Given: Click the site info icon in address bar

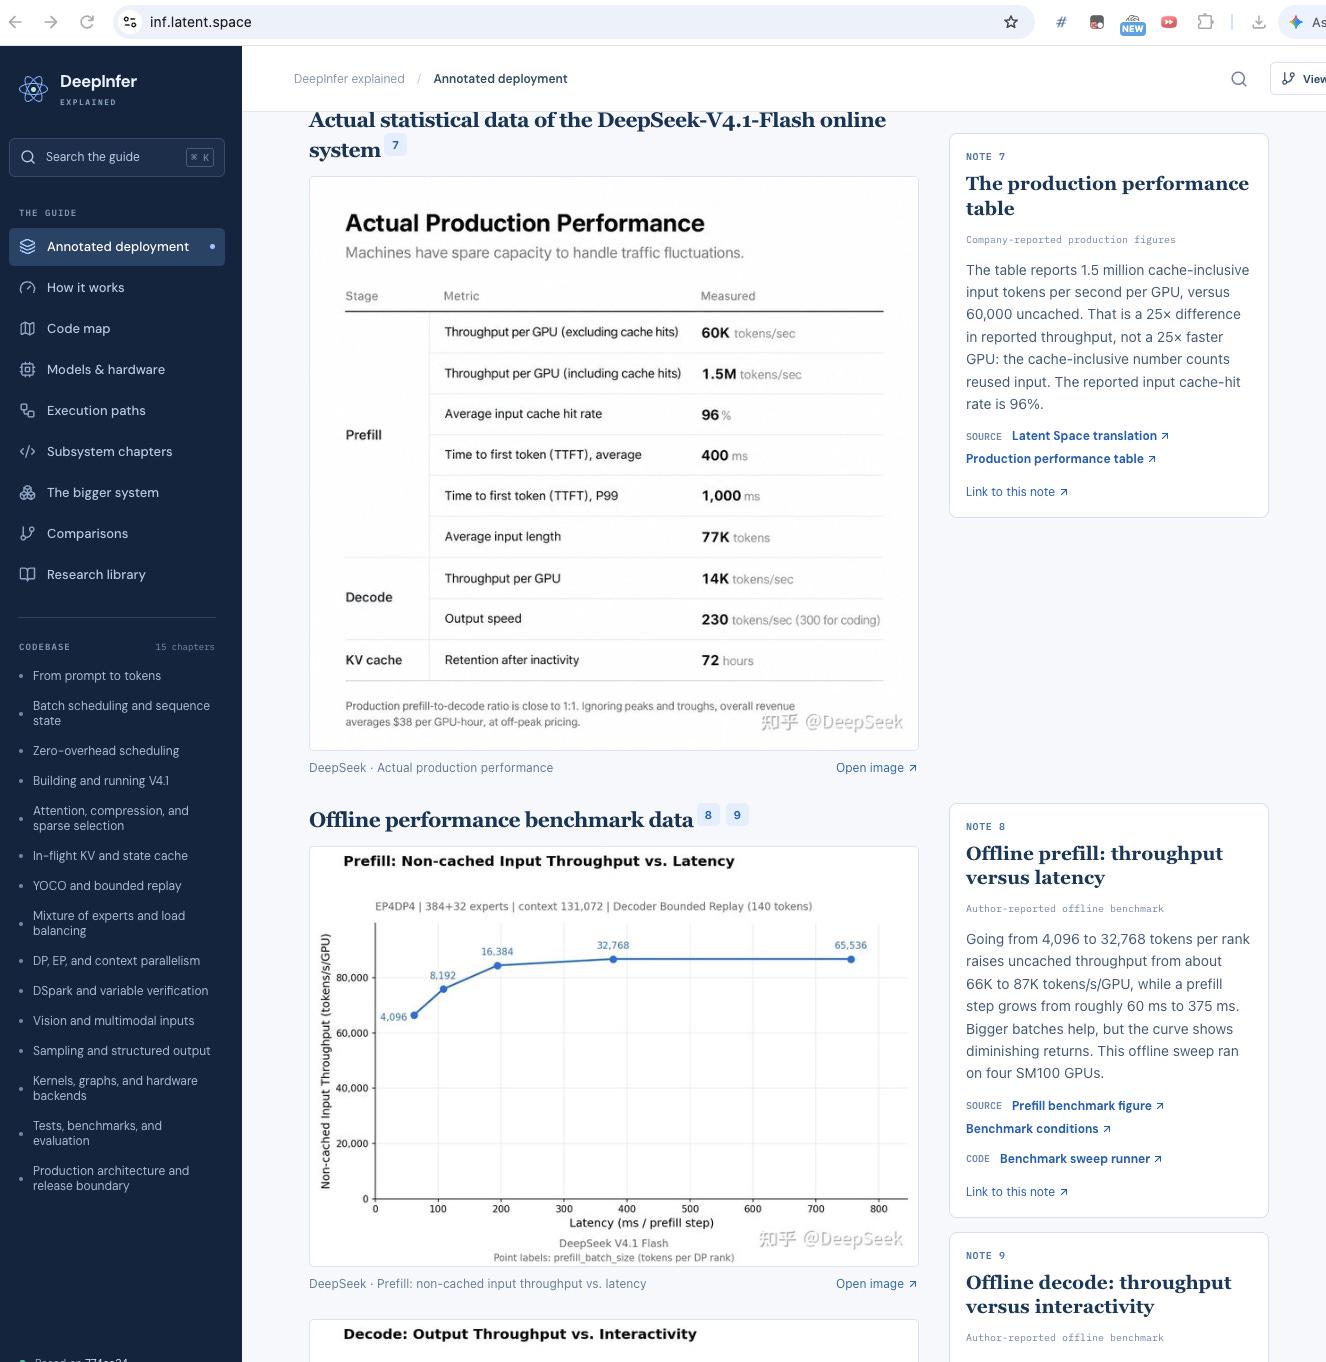Looking at the screenshot, I should click(130, 22).
